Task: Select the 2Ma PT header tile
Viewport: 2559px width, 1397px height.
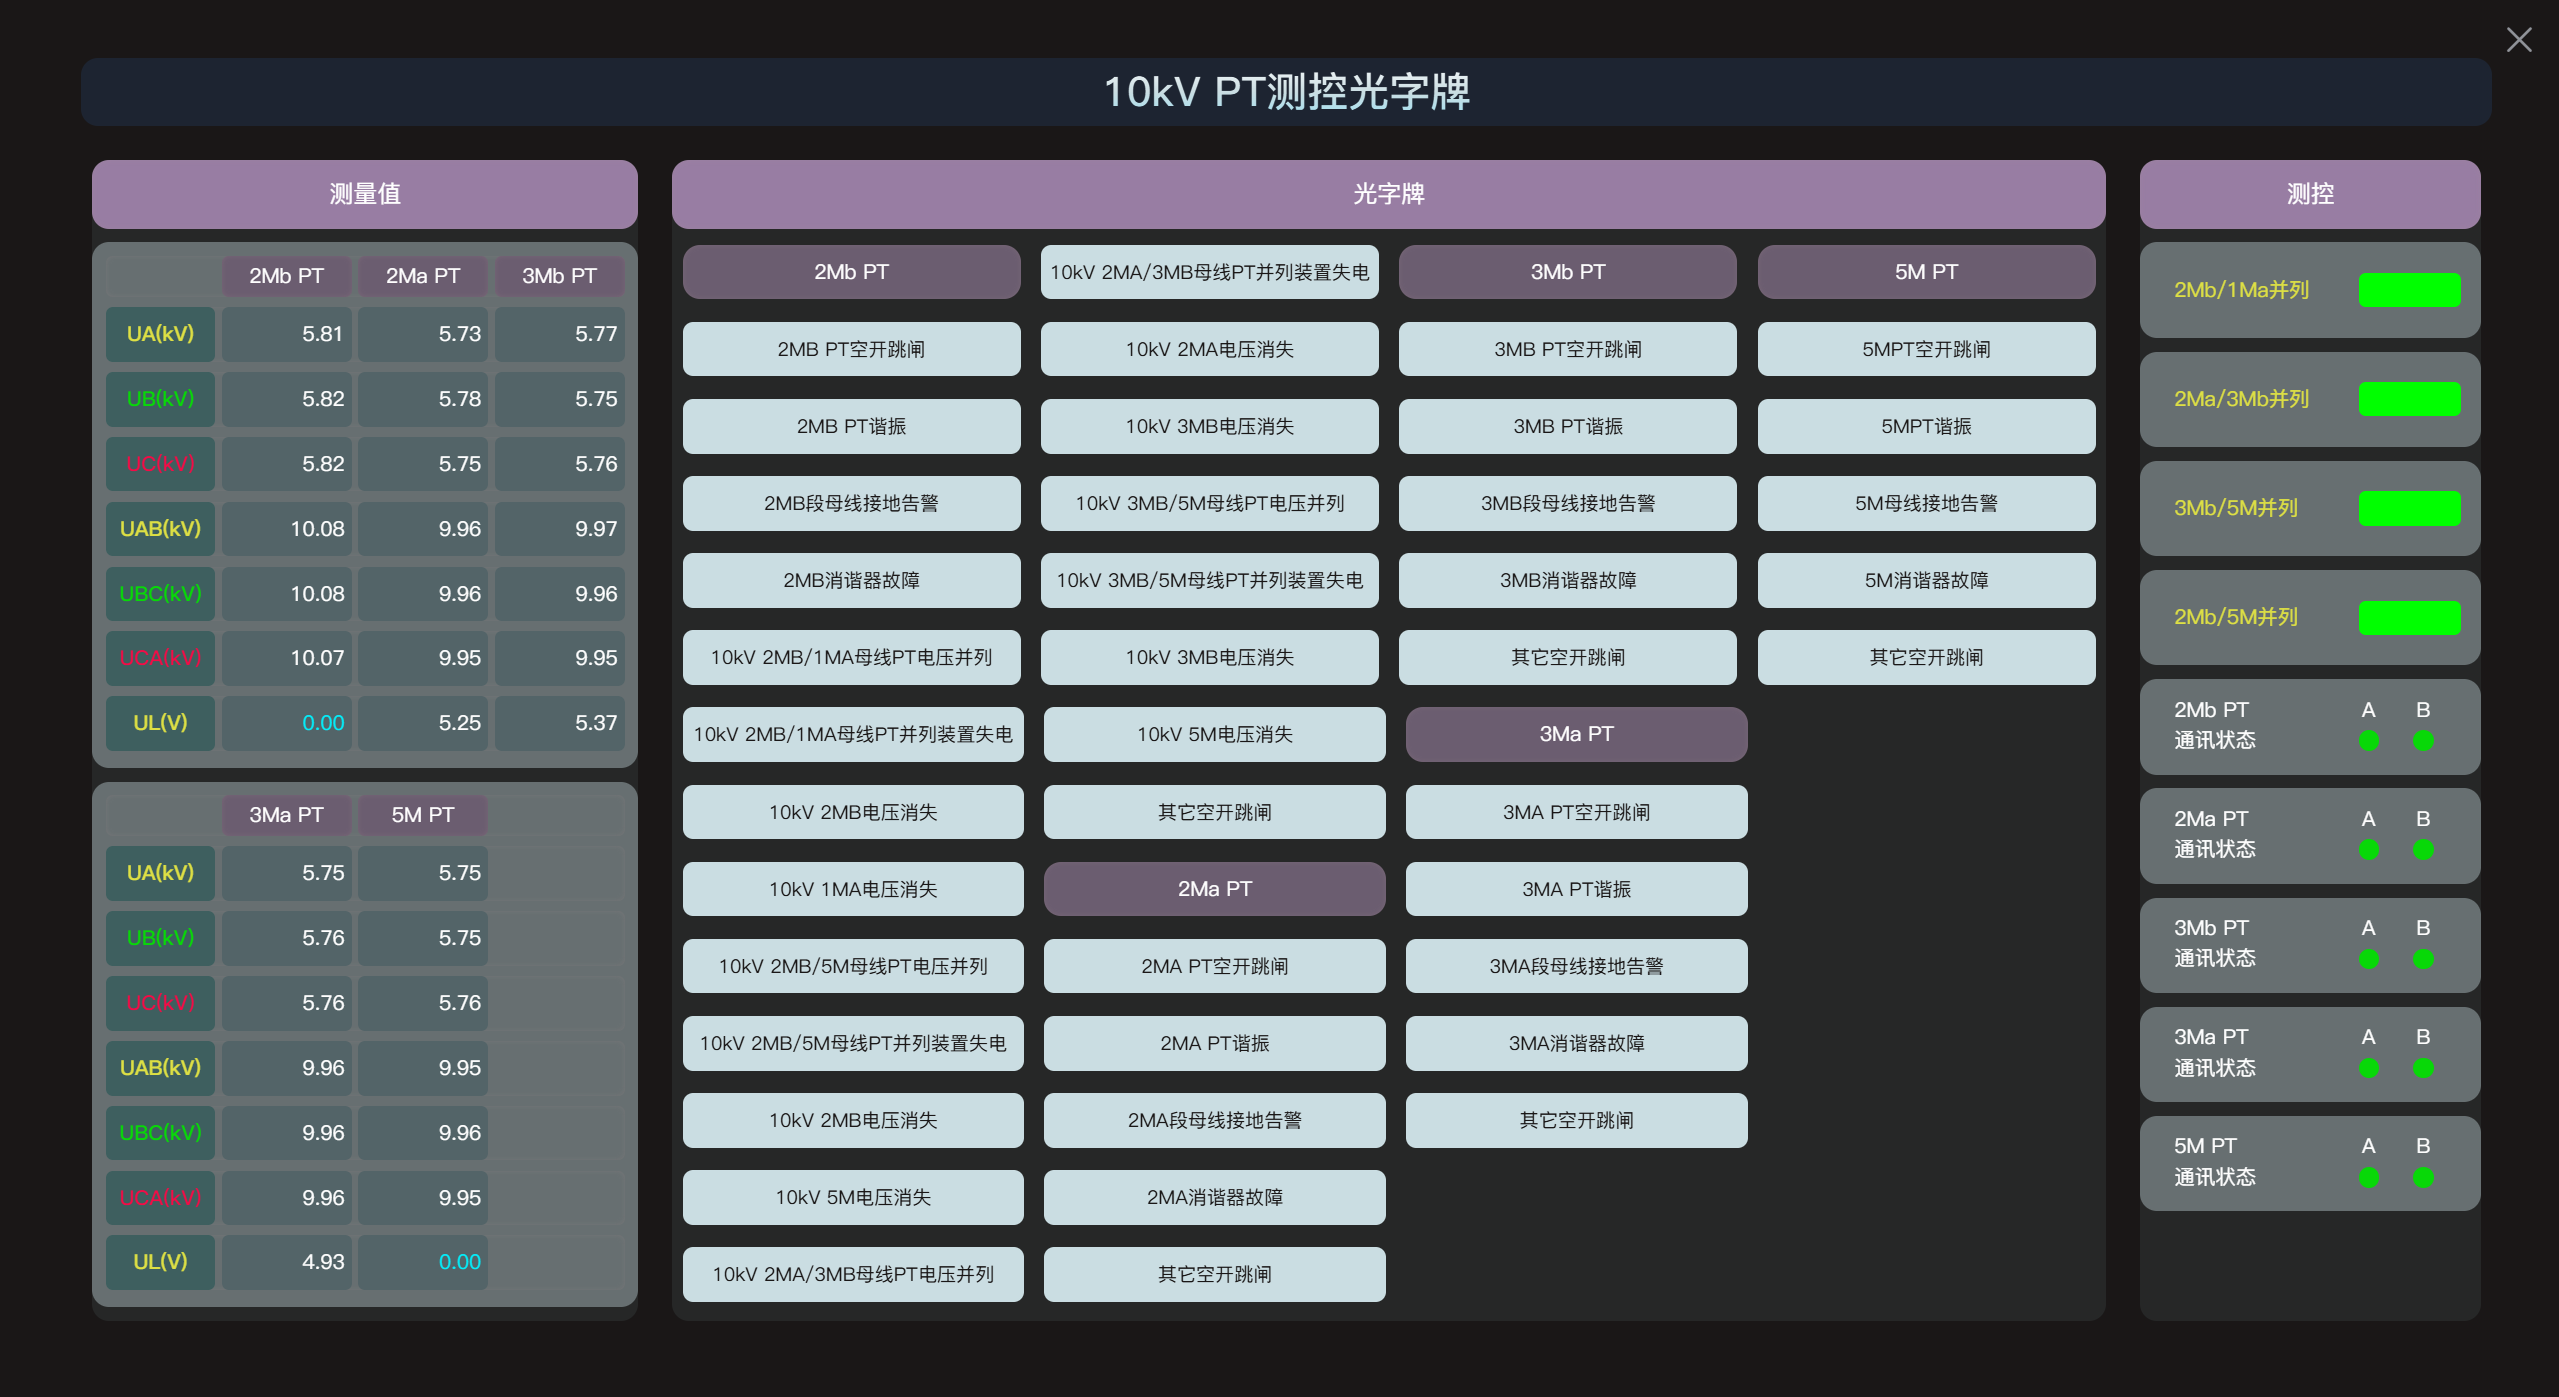Action: point(1214,888)
